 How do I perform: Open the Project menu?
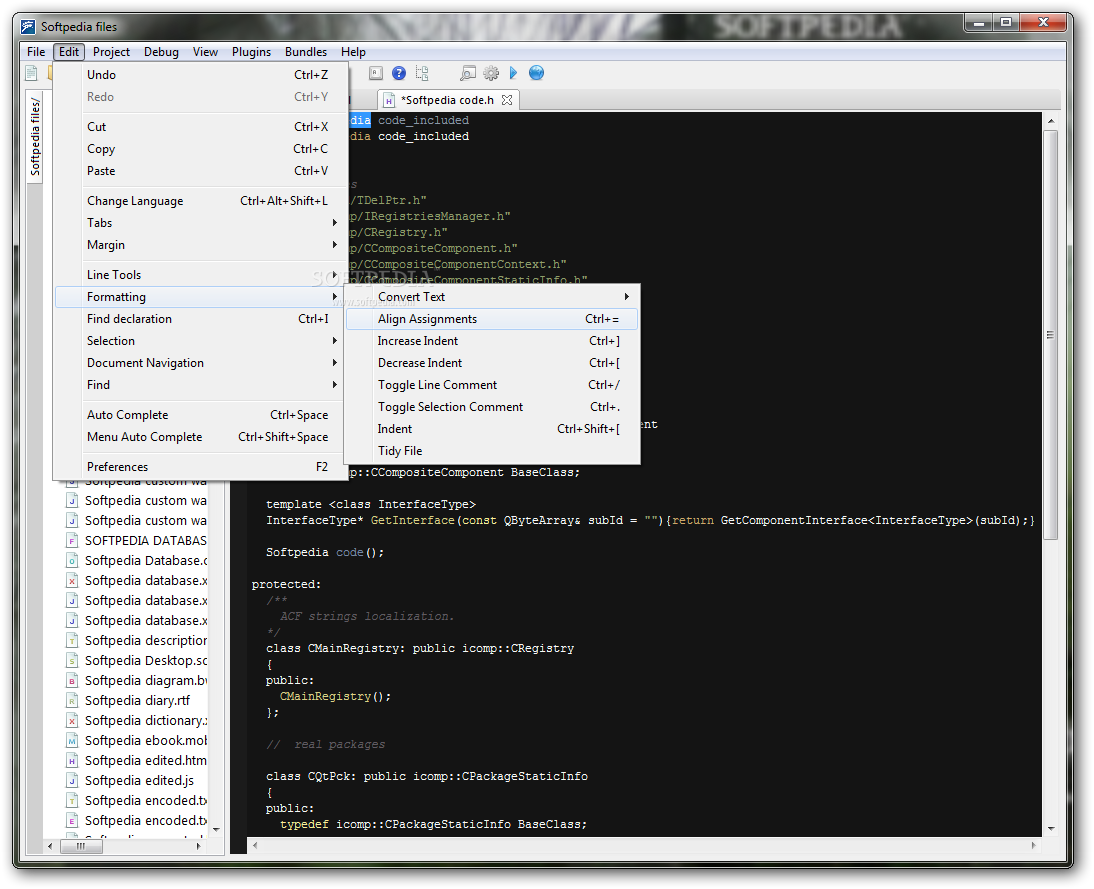point(112,52)
